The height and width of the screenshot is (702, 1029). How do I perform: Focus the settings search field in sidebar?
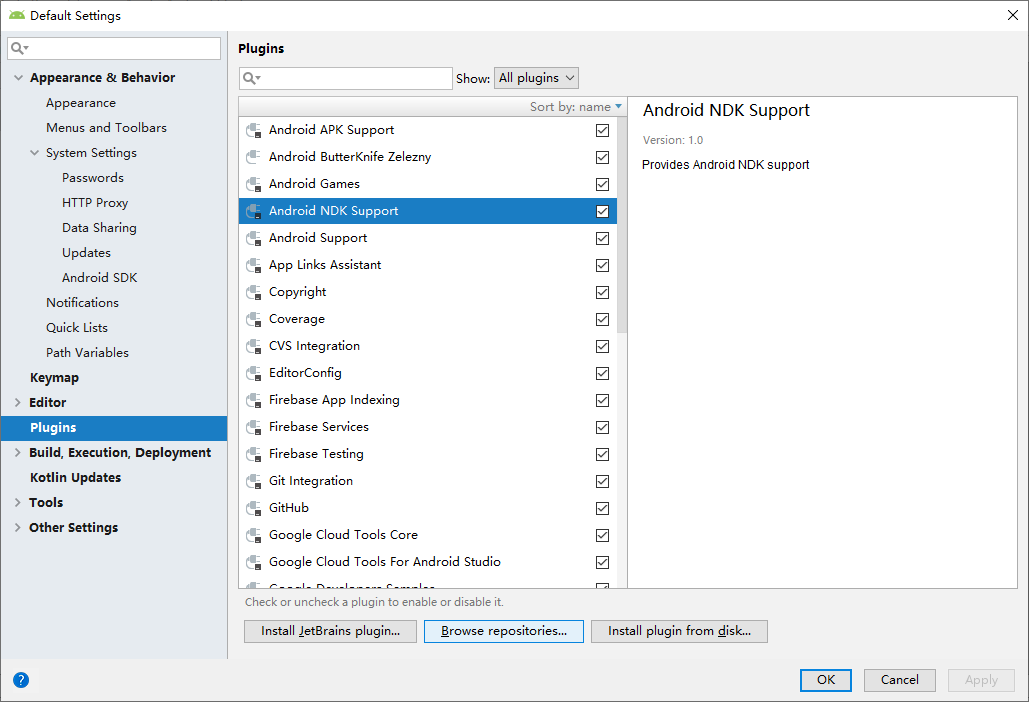120,48
